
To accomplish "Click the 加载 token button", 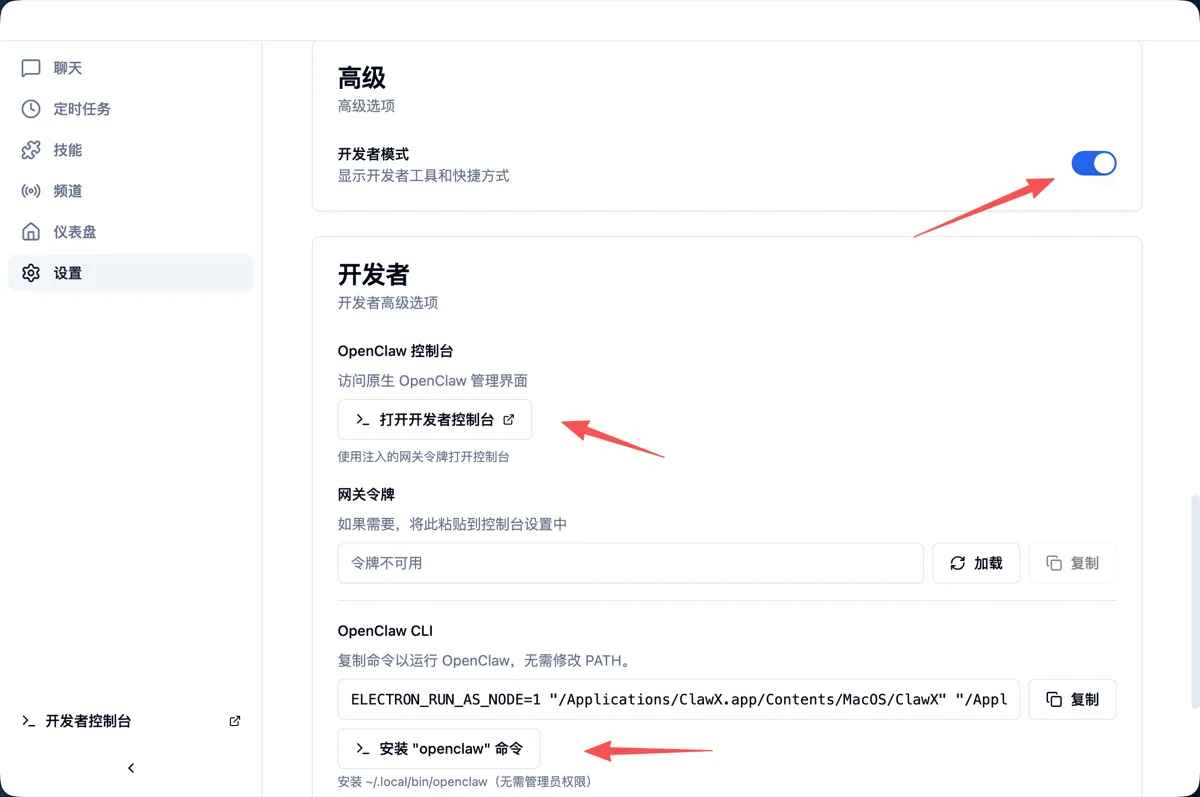I will coord(976,563).
